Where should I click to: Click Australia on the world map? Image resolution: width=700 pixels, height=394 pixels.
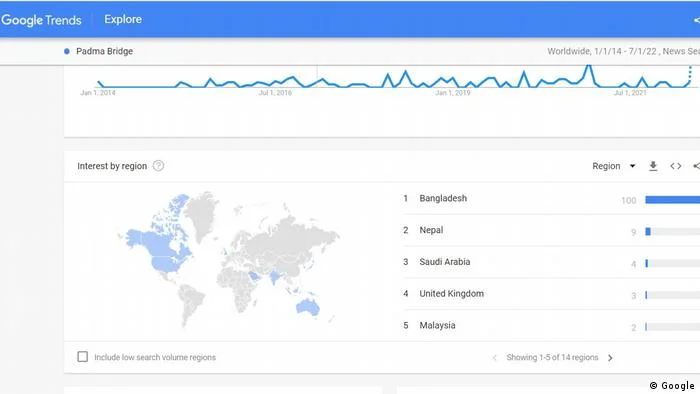pyautogui.click(x=308, y=307)
